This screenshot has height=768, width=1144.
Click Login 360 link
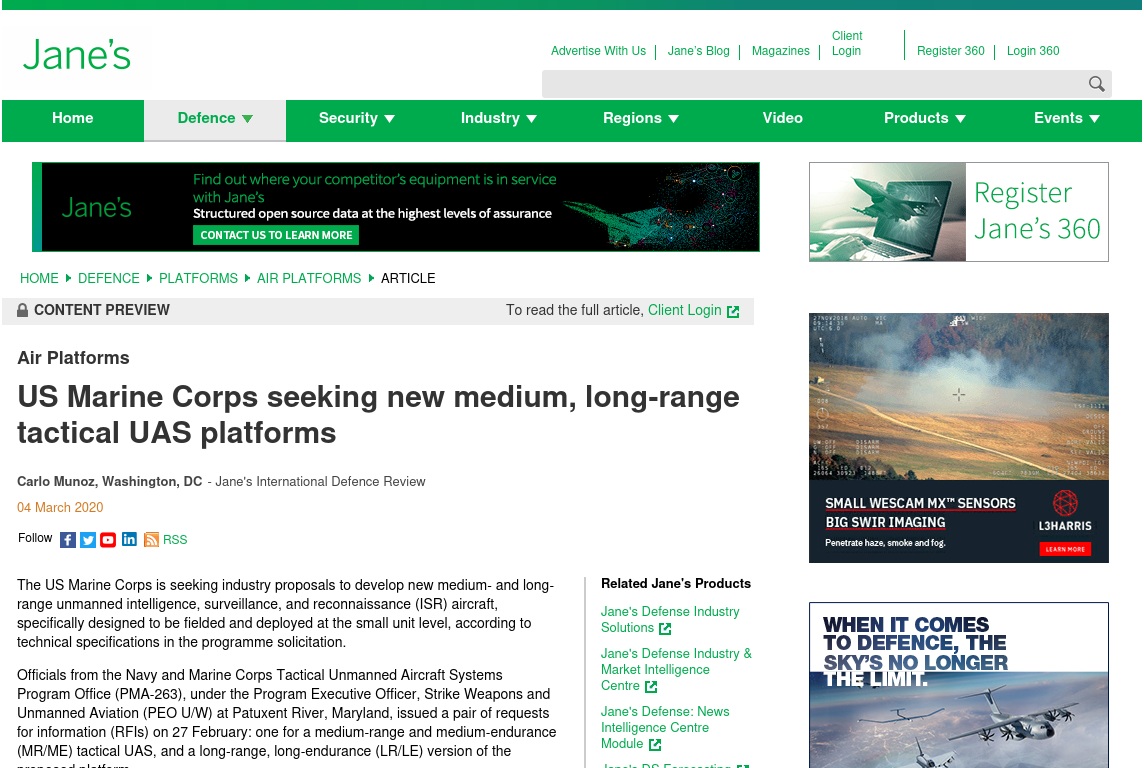[1033, 51]
